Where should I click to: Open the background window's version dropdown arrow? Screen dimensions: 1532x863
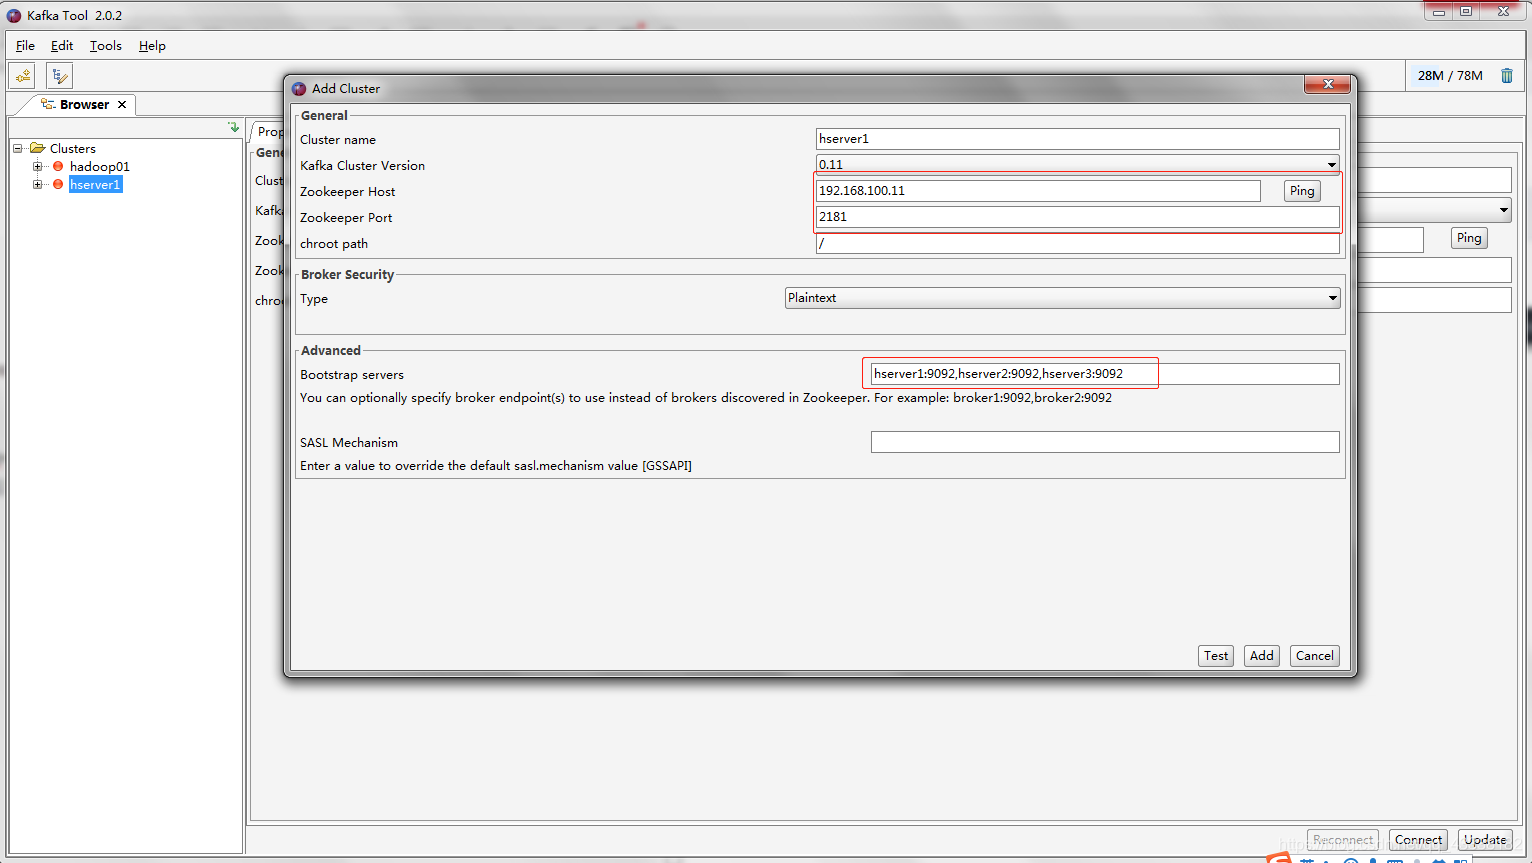[1503, 210]
